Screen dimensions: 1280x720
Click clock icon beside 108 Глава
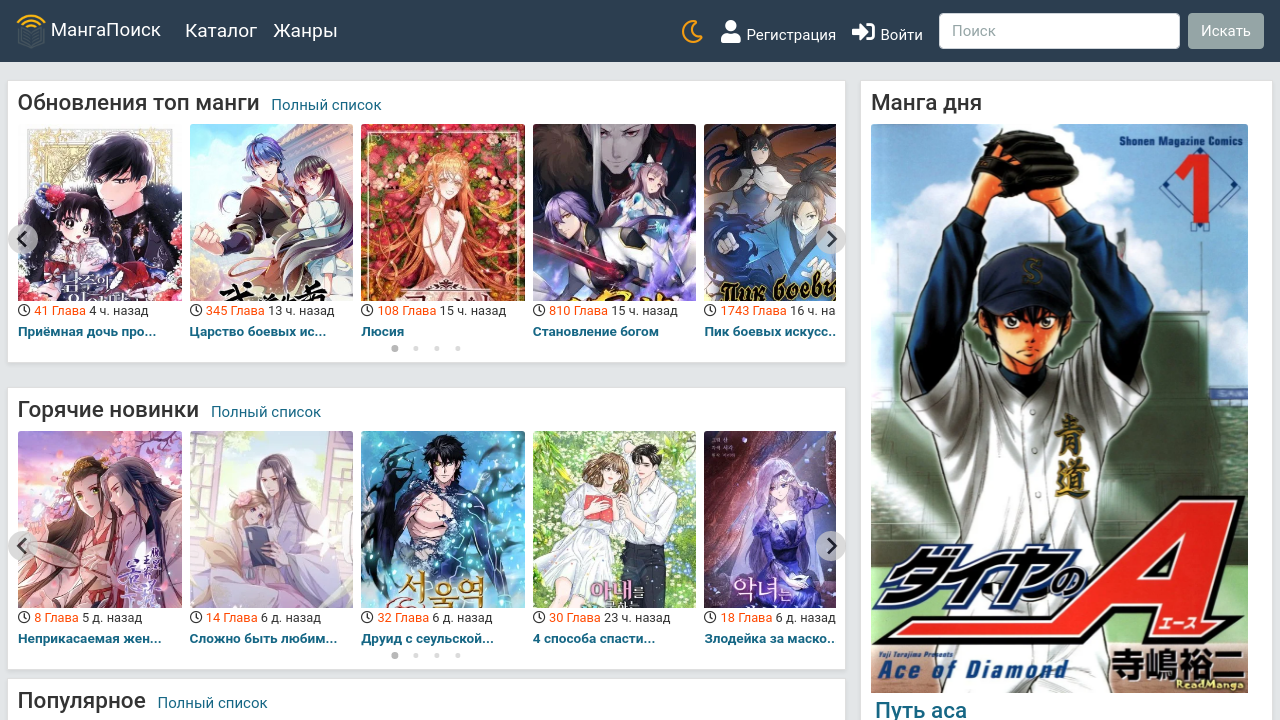pos(368,311)
